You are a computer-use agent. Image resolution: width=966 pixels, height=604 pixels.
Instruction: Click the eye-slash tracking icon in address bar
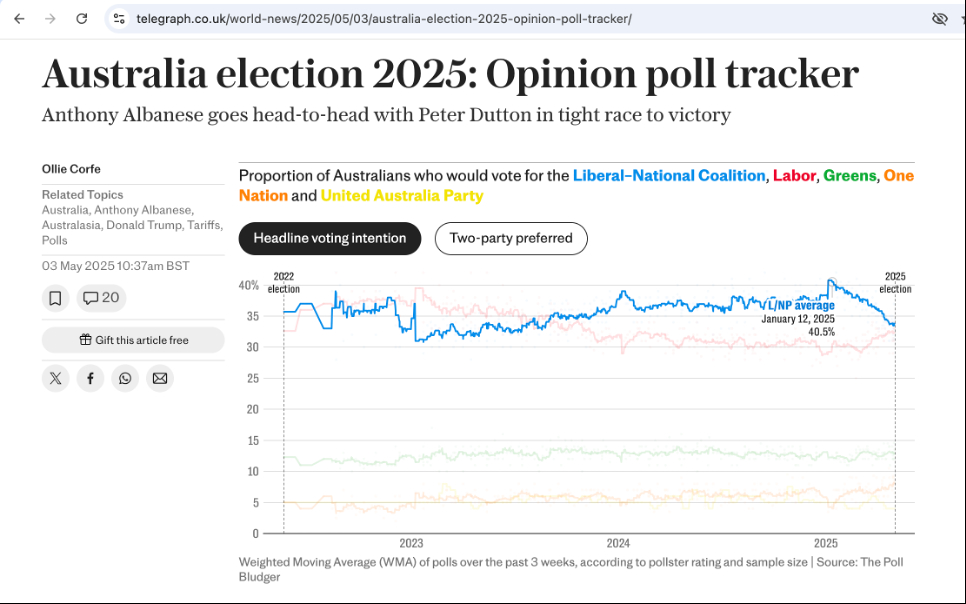coord(939,19)
